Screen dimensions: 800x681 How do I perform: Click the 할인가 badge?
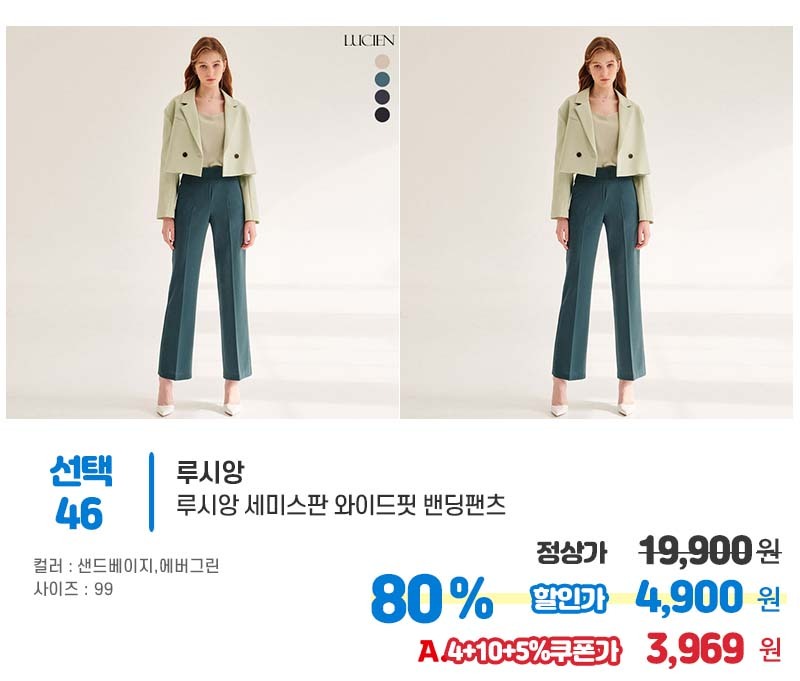[569, 598]
